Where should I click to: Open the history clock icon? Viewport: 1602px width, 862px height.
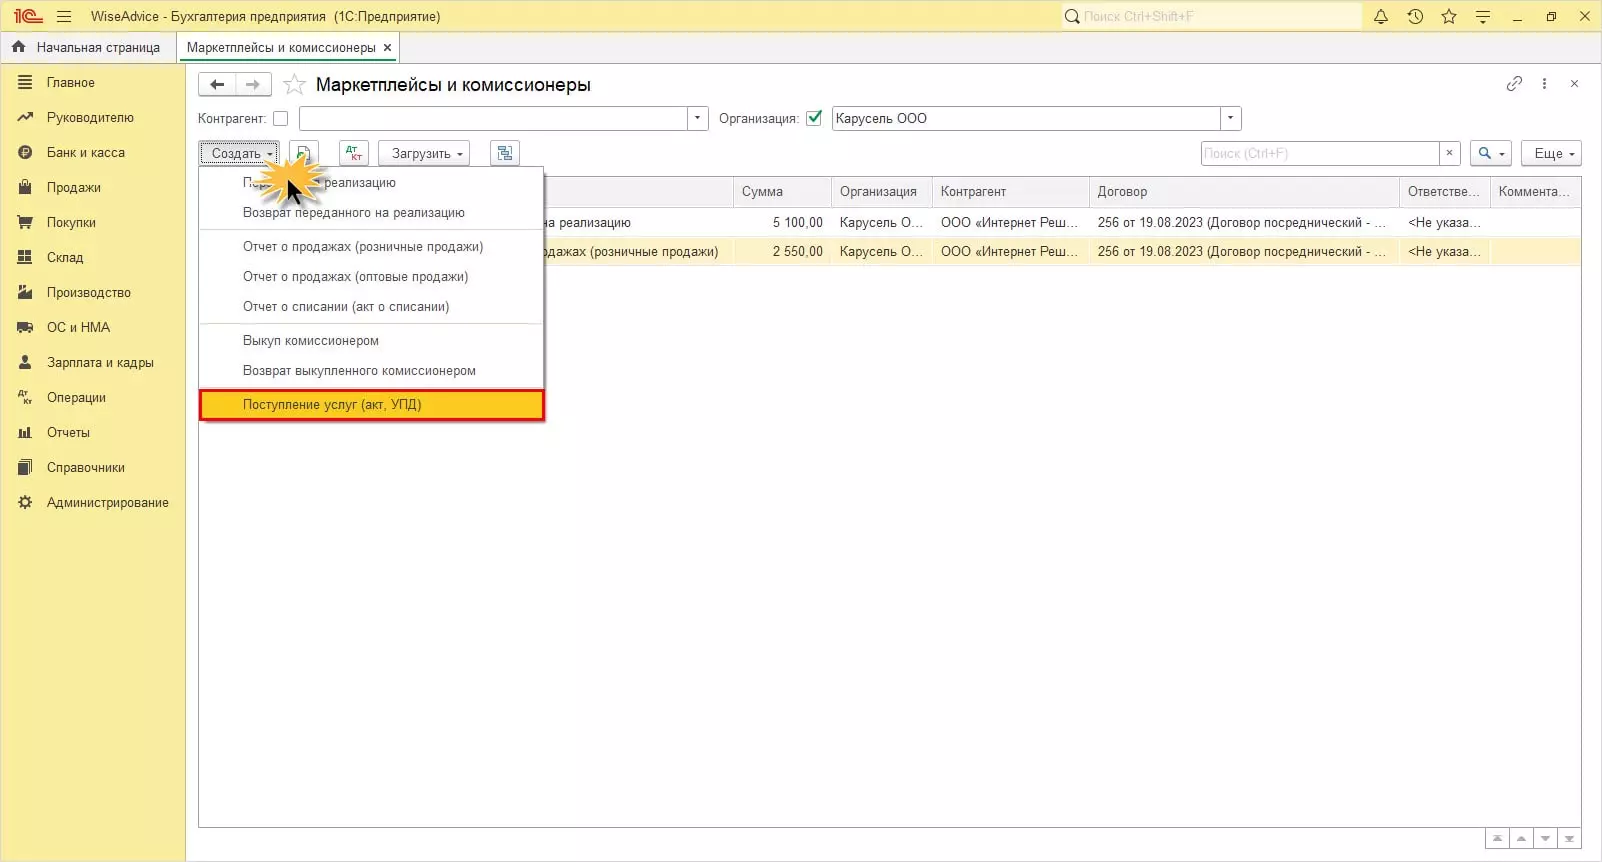point(1415,16)
